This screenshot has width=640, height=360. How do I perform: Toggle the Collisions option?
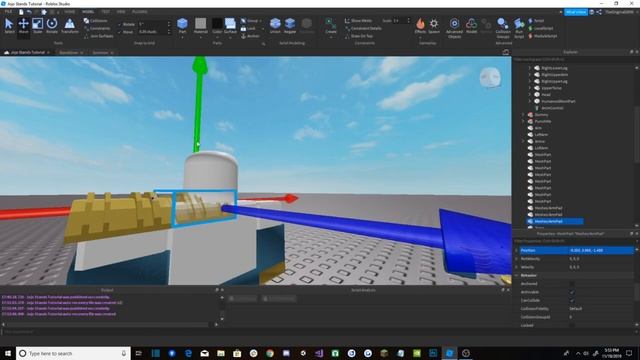tap(96, 21)
